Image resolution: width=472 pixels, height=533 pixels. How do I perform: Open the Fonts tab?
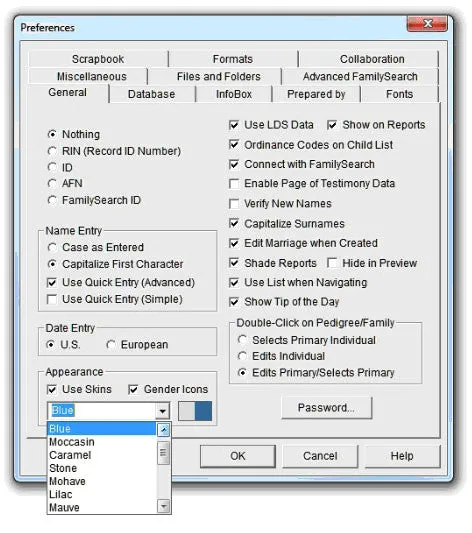[399, 94]
